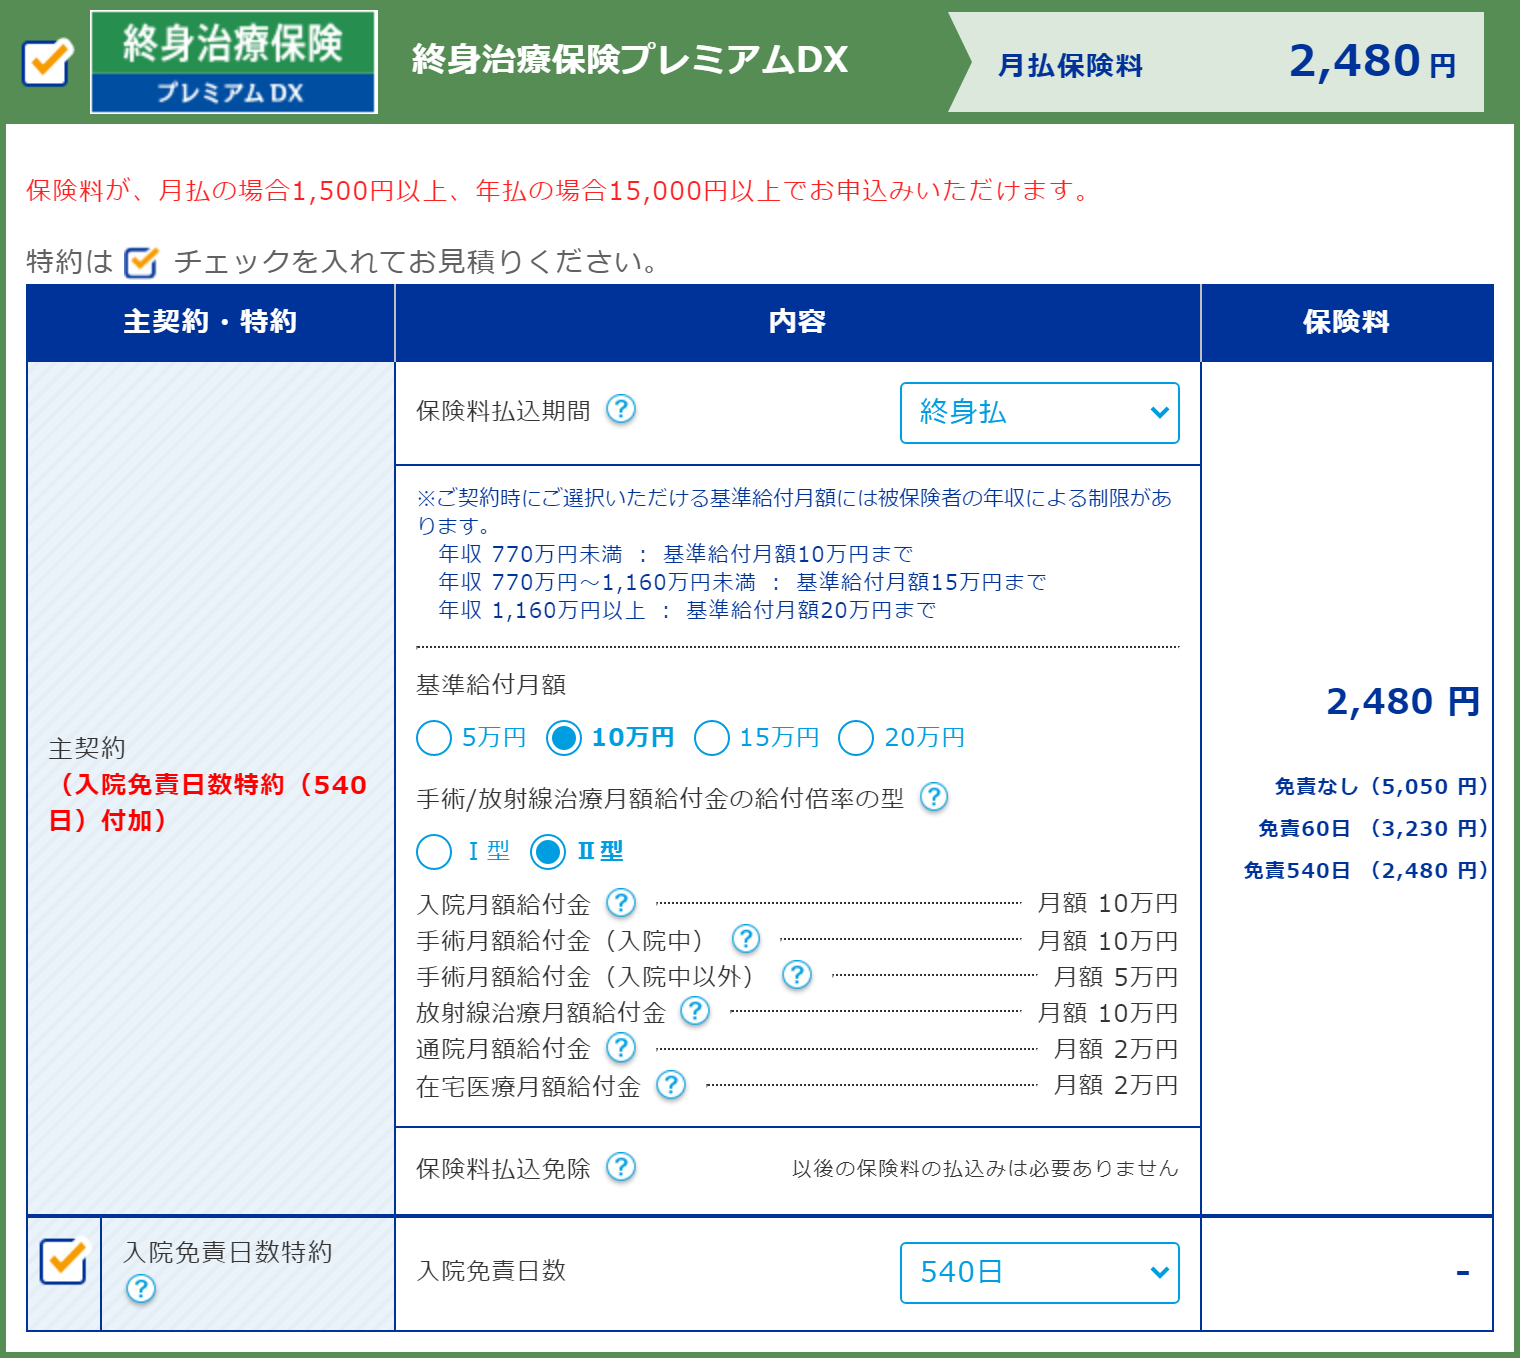Select the 5万円 benefit amount radio

tap(434, 738)
